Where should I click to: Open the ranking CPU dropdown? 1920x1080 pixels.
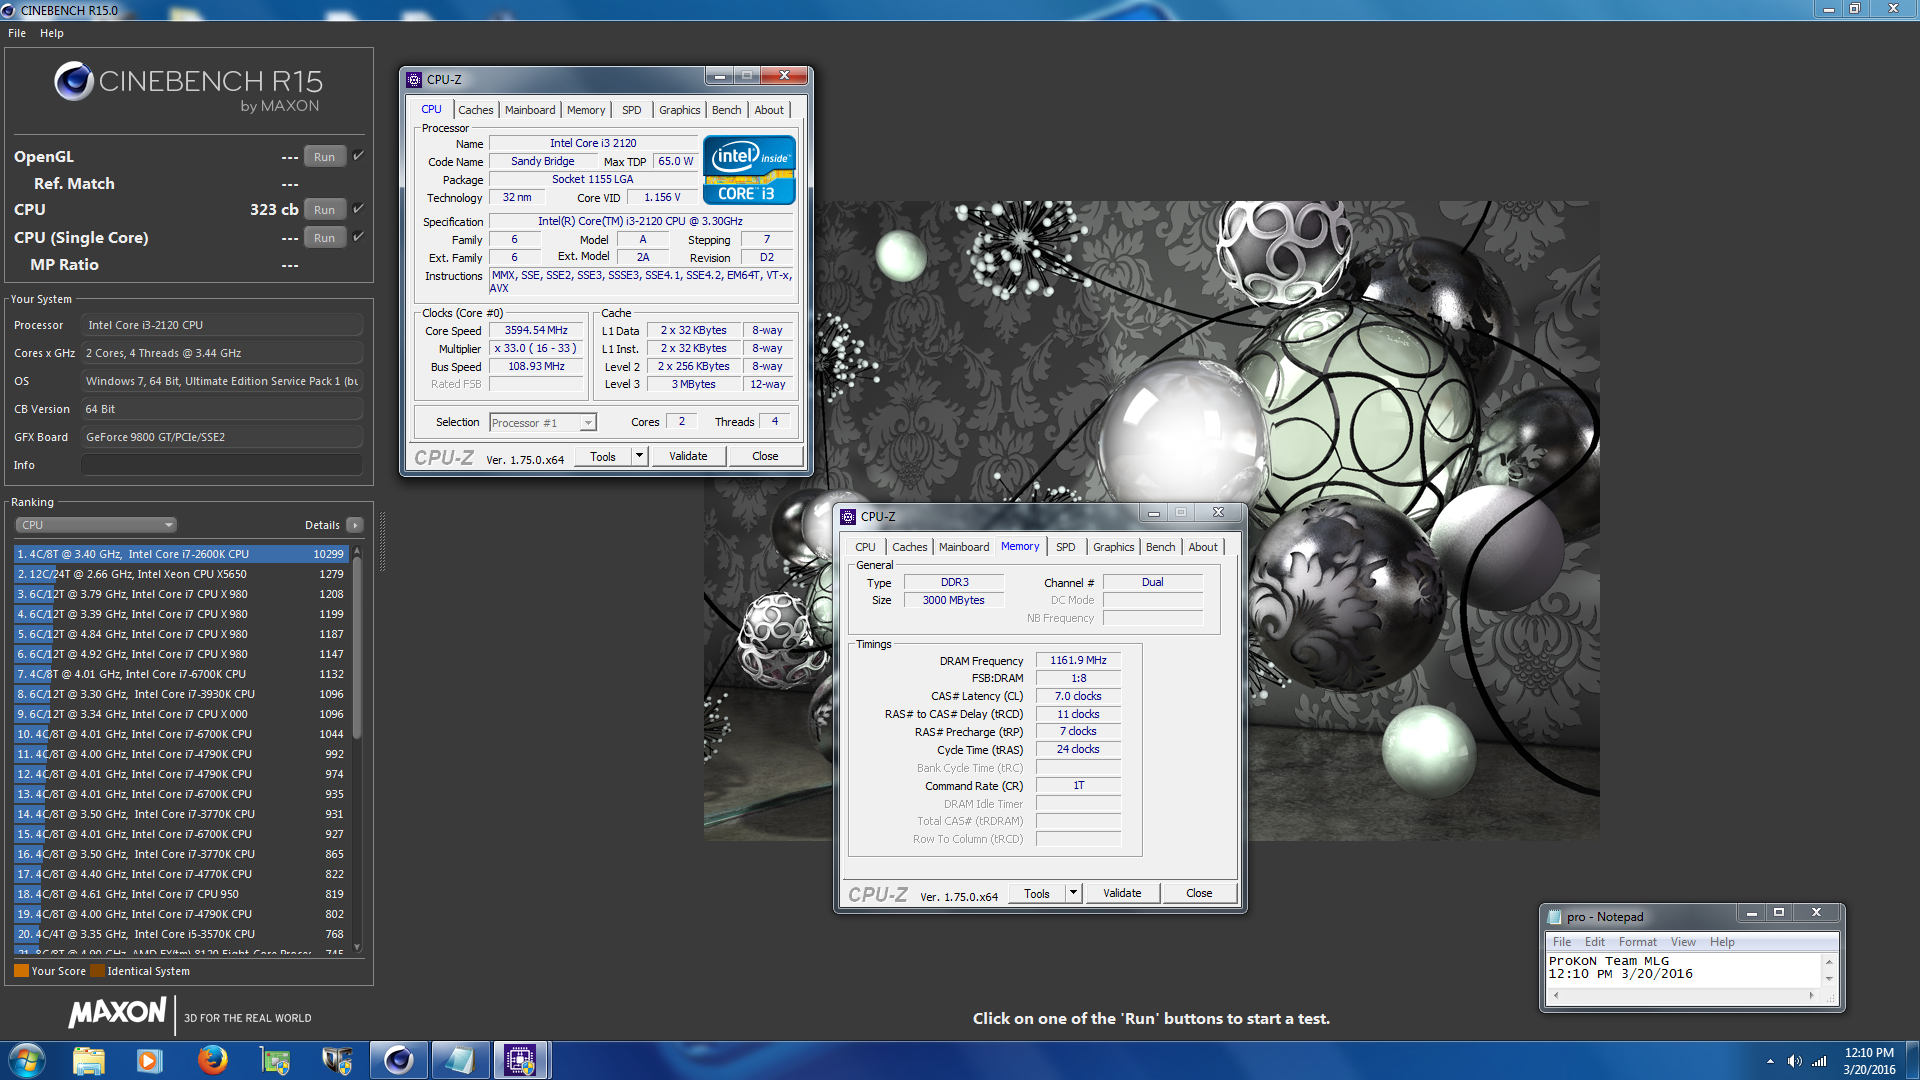point(96,525)
